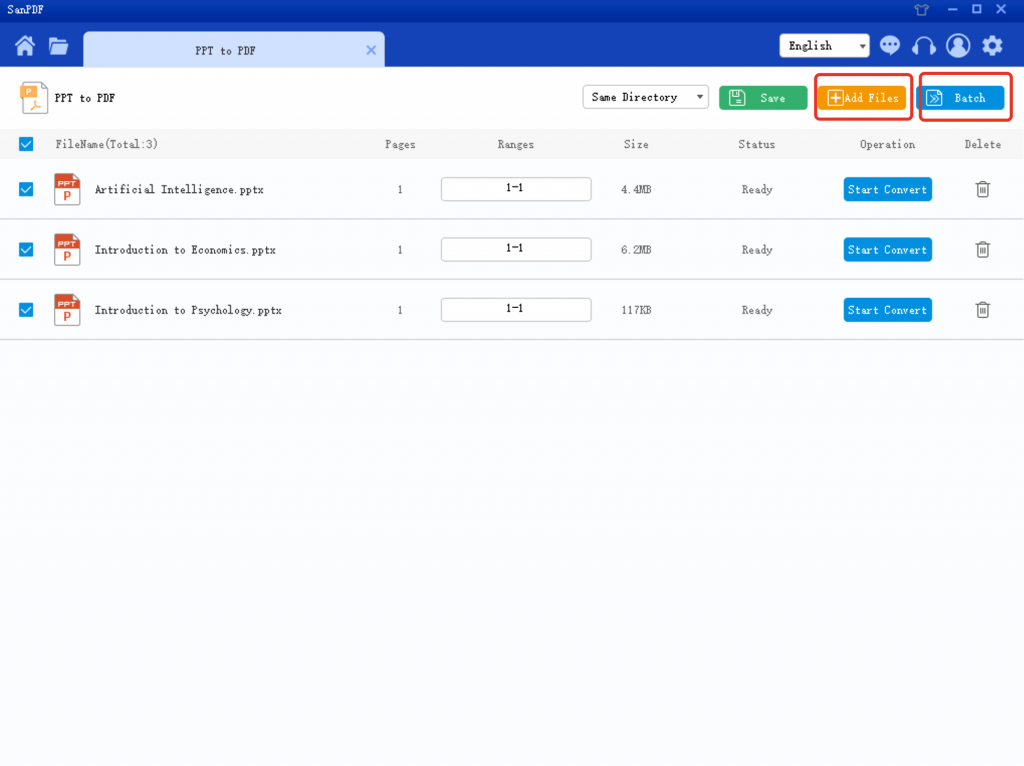1024x766 pixels.
Task: Click the 6.2MB size value
Action: click(636, 249)
